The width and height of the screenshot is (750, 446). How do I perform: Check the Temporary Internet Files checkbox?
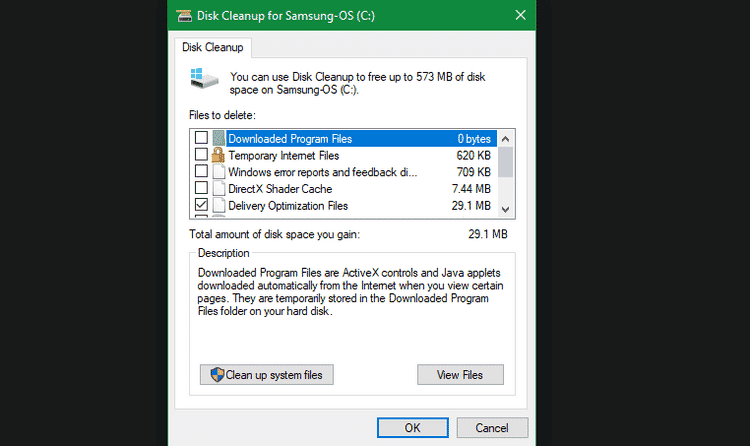pyautogui.click(x=201, y=155)
